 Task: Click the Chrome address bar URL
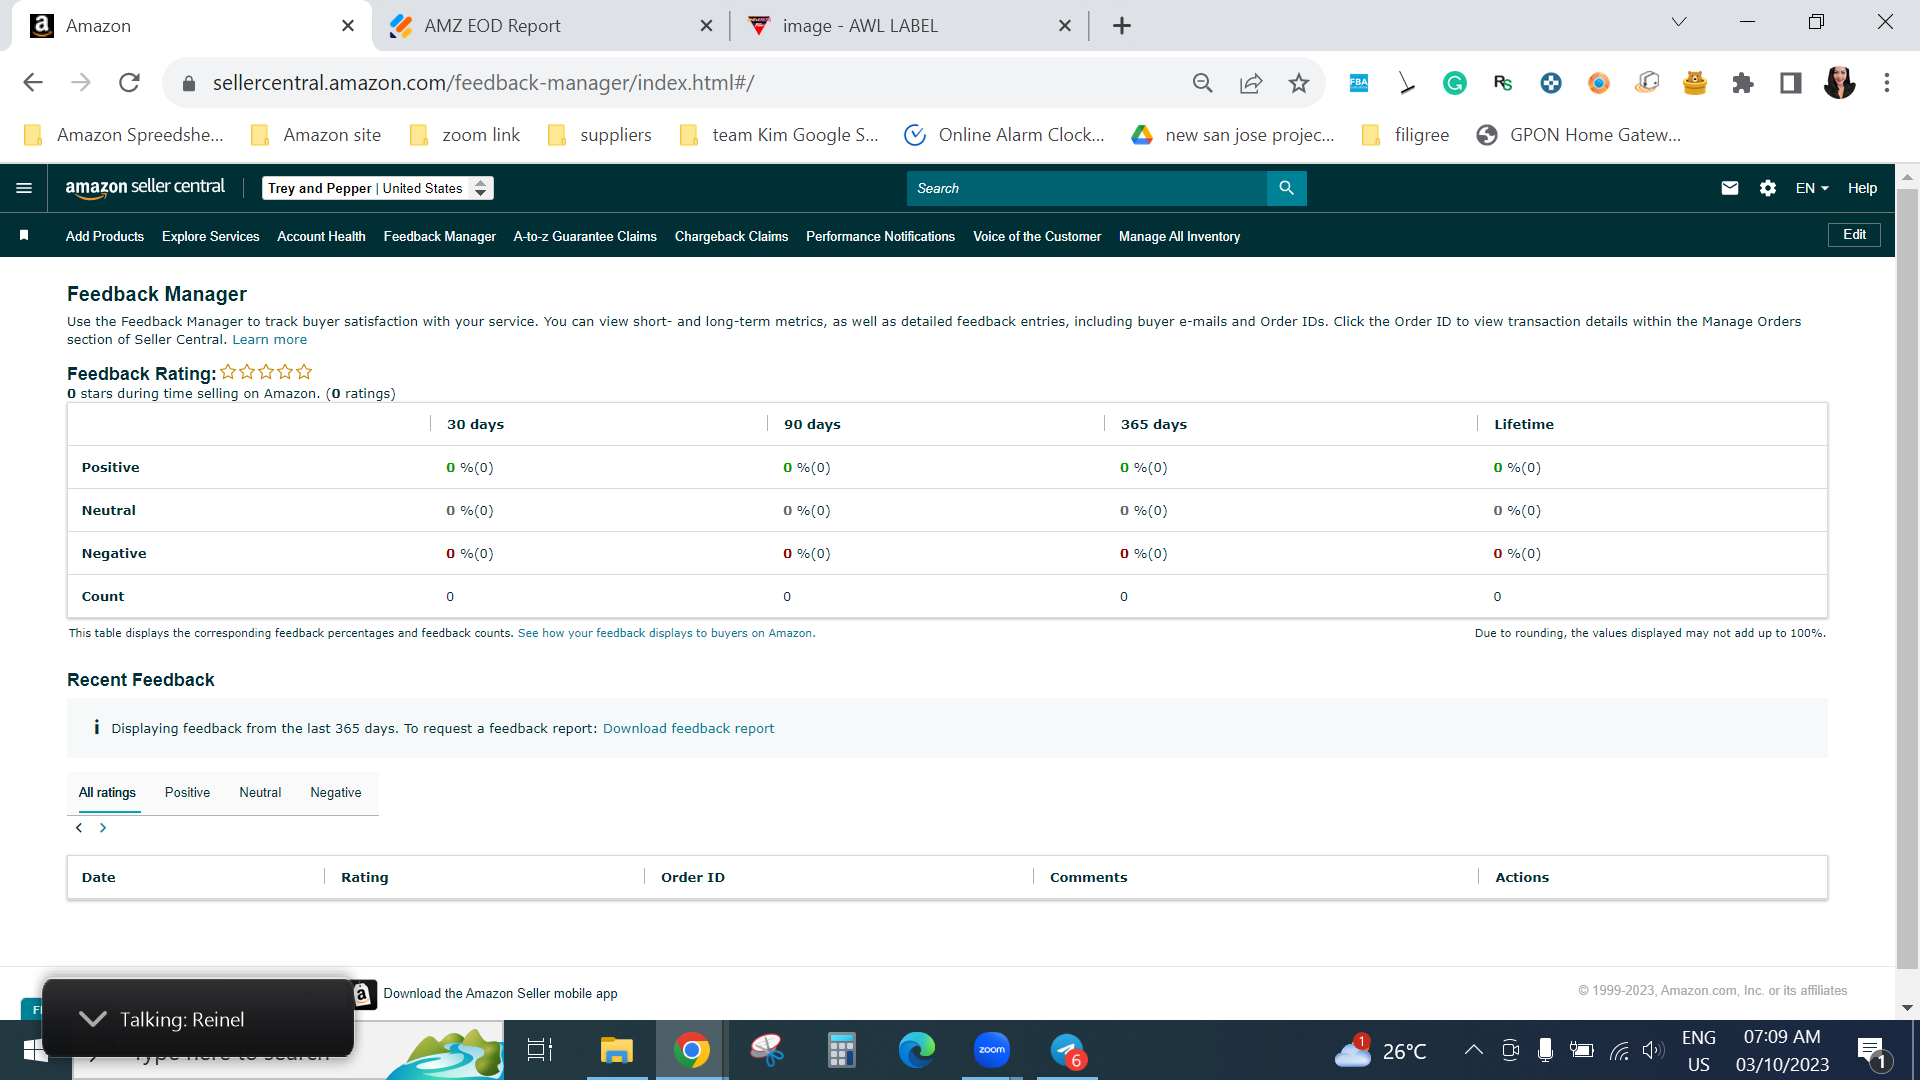pyautogui.click(x=483, y=83)
